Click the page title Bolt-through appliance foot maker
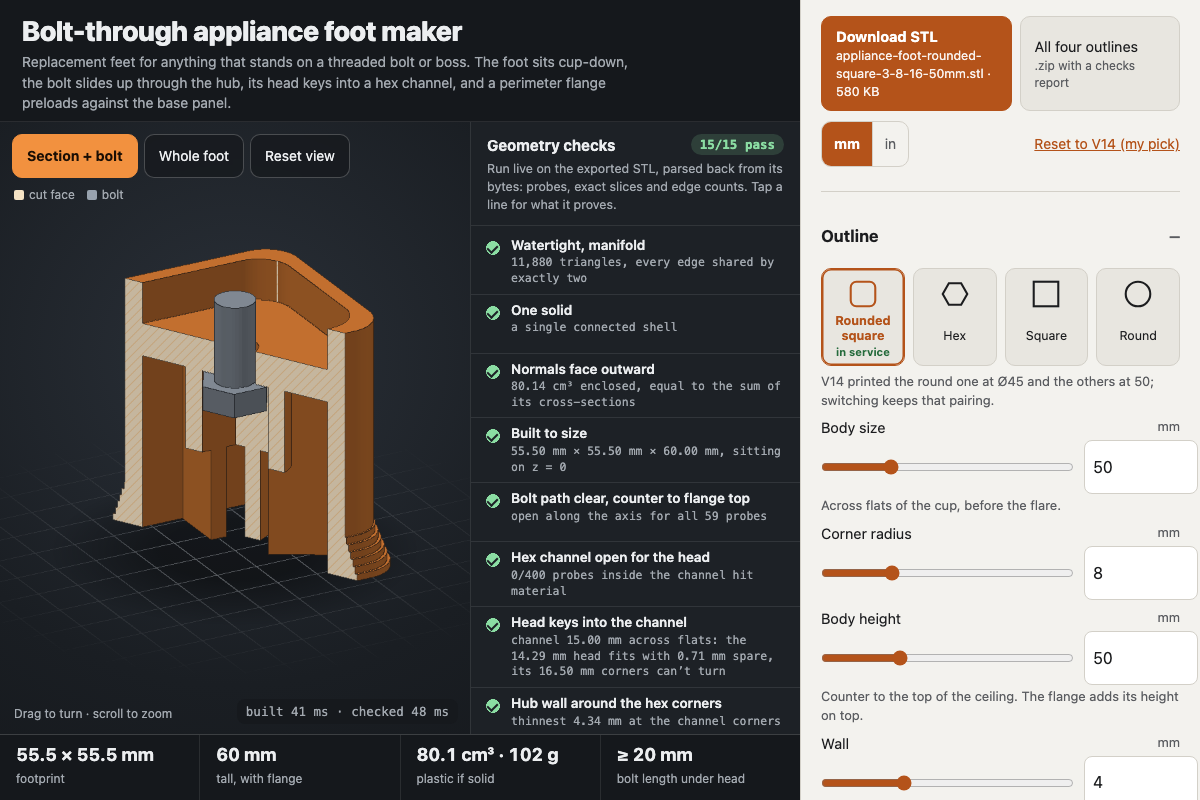 coord(242,31)
